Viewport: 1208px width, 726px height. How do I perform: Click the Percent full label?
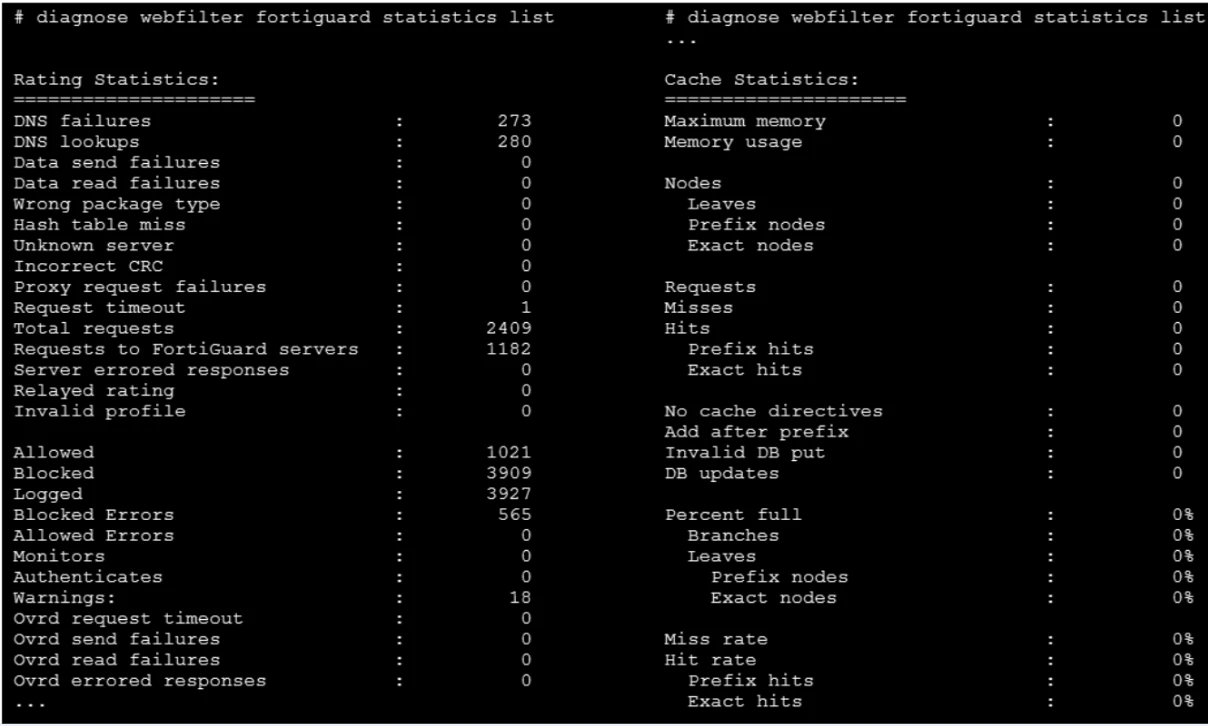733,515
